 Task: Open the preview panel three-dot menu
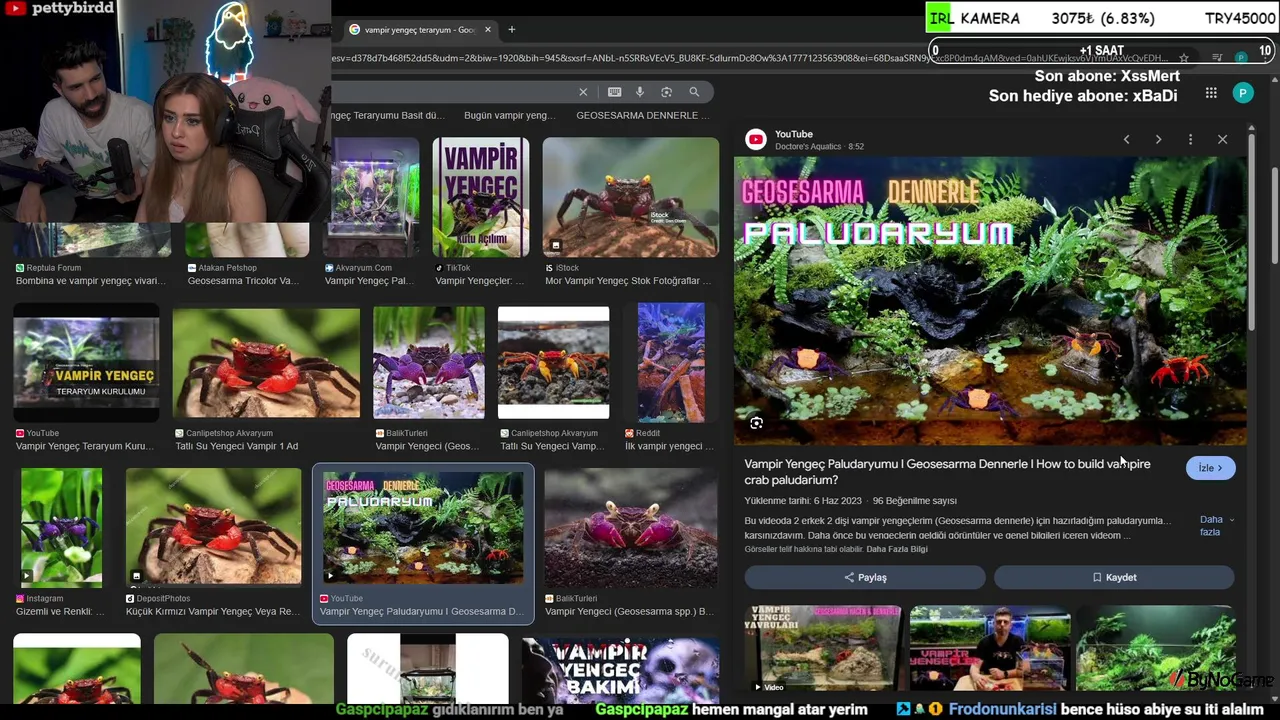tap(1190, 140)
